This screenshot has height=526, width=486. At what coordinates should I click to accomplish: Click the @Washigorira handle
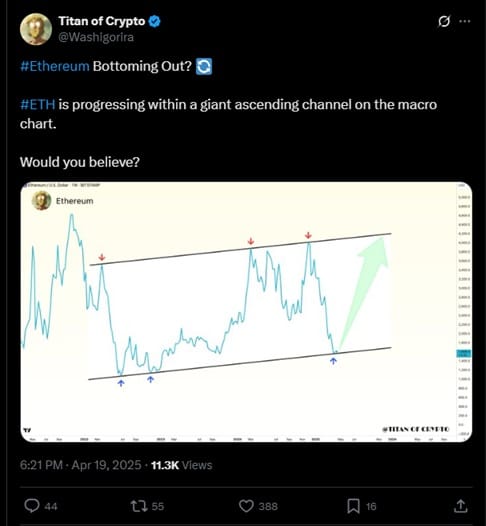96,37
